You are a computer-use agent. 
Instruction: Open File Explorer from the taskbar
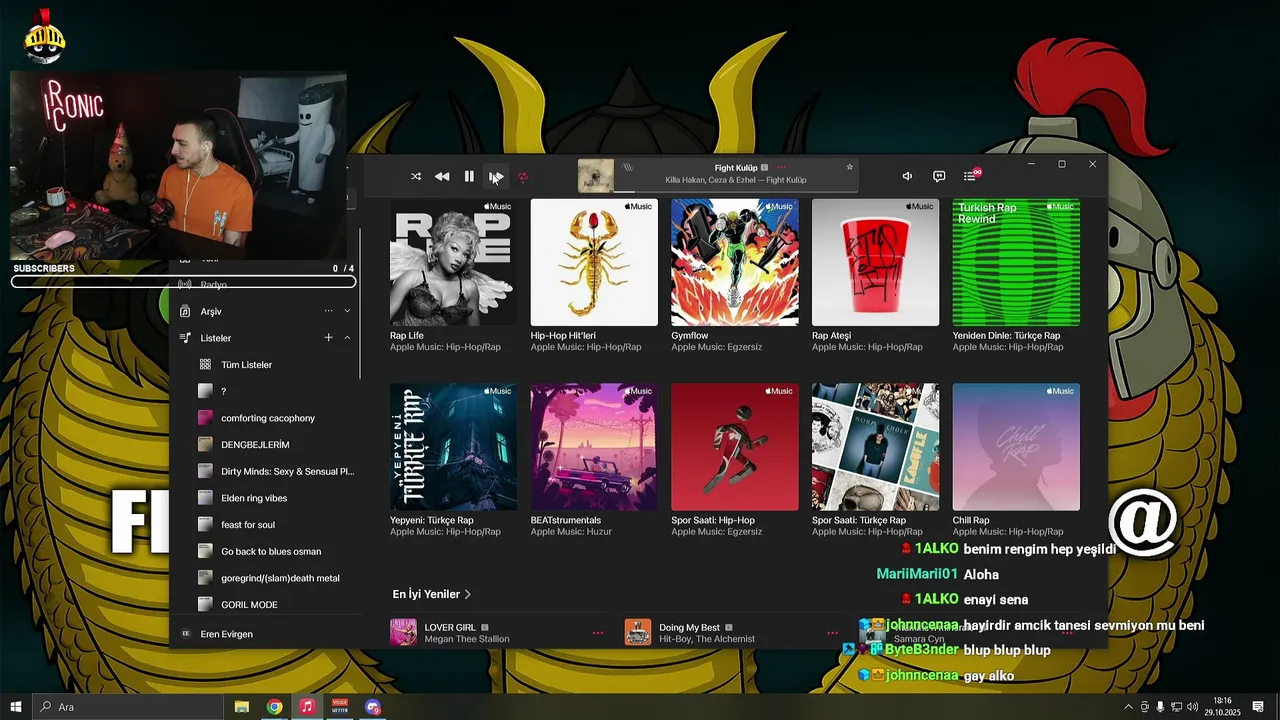click(x=242, y=707)
